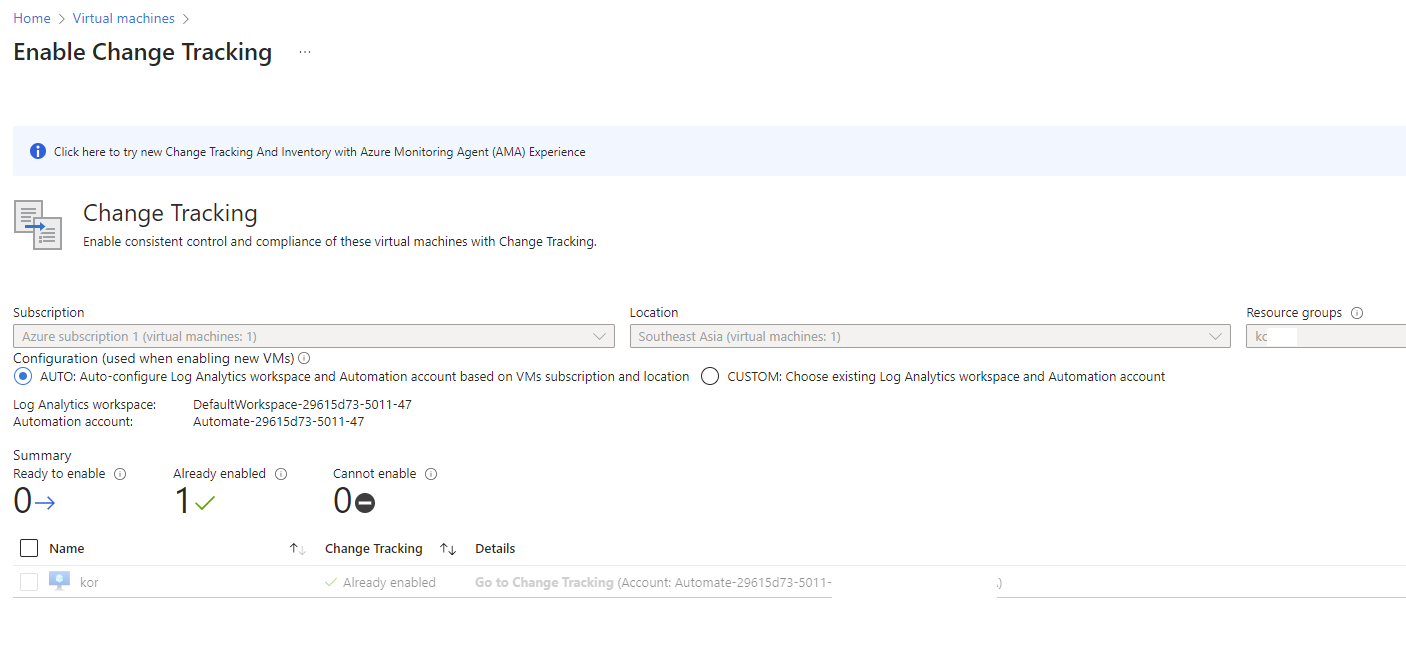
Task: Click the sort arrows beside Name column
Action: pos(296,548)
